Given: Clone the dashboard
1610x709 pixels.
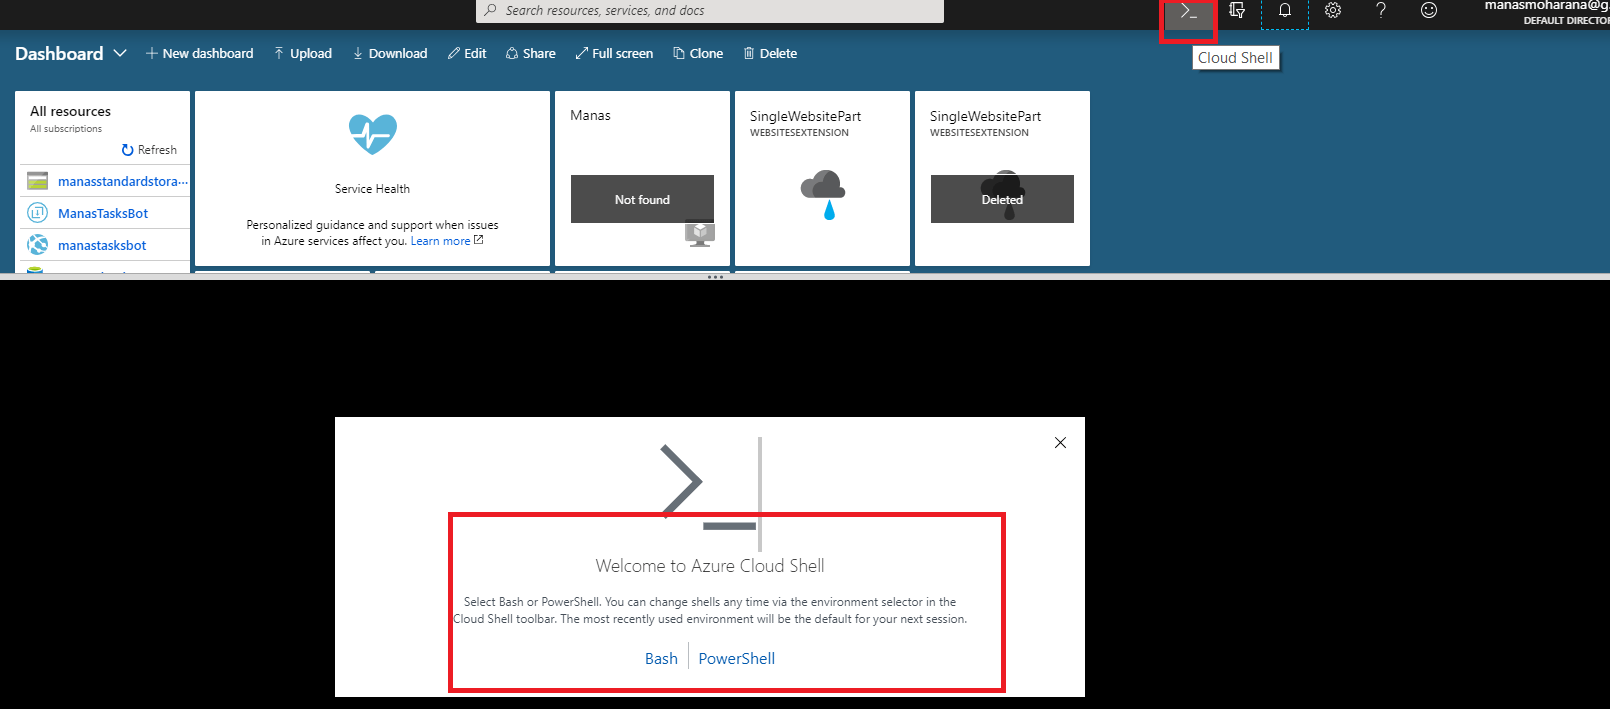Looking at the screenshot, I should 698,53.
